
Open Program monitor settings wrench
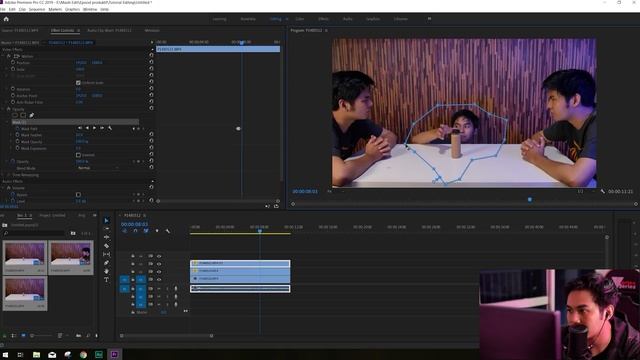(x=603, y=191)
